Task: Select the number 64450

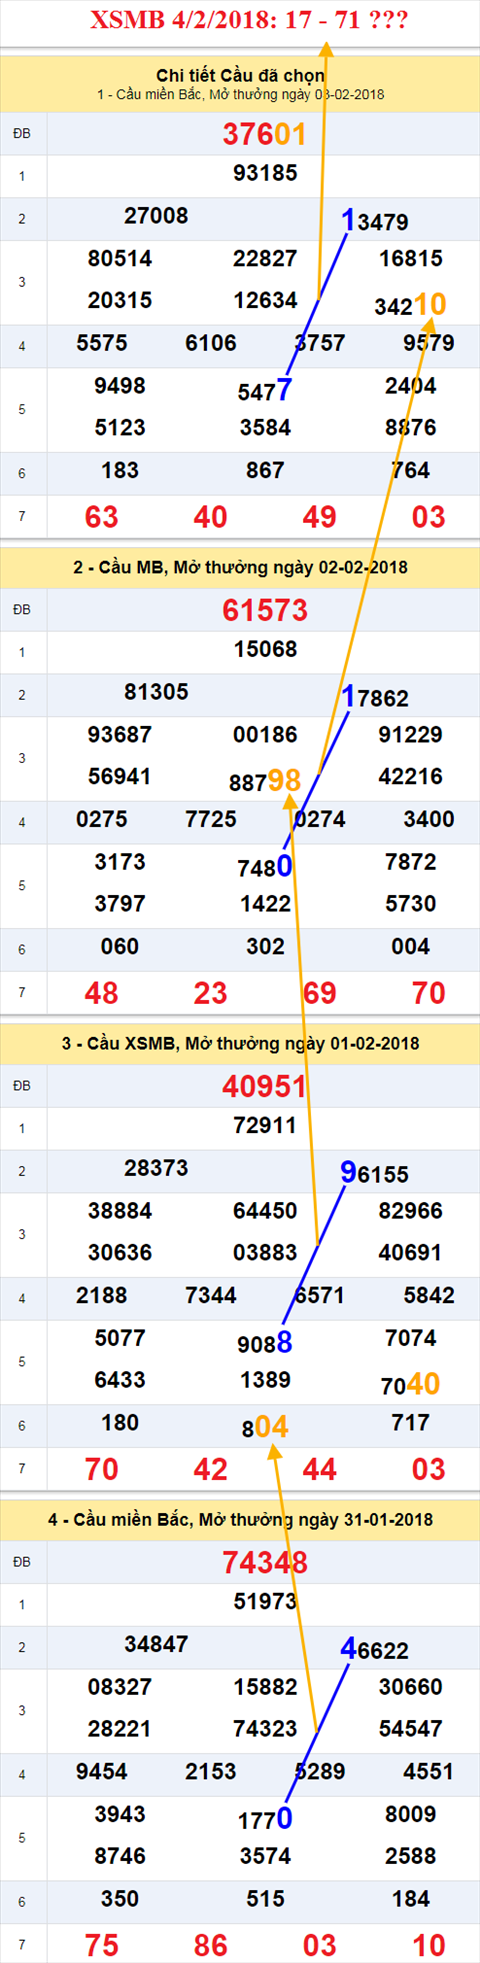Action: (265, 1211)
